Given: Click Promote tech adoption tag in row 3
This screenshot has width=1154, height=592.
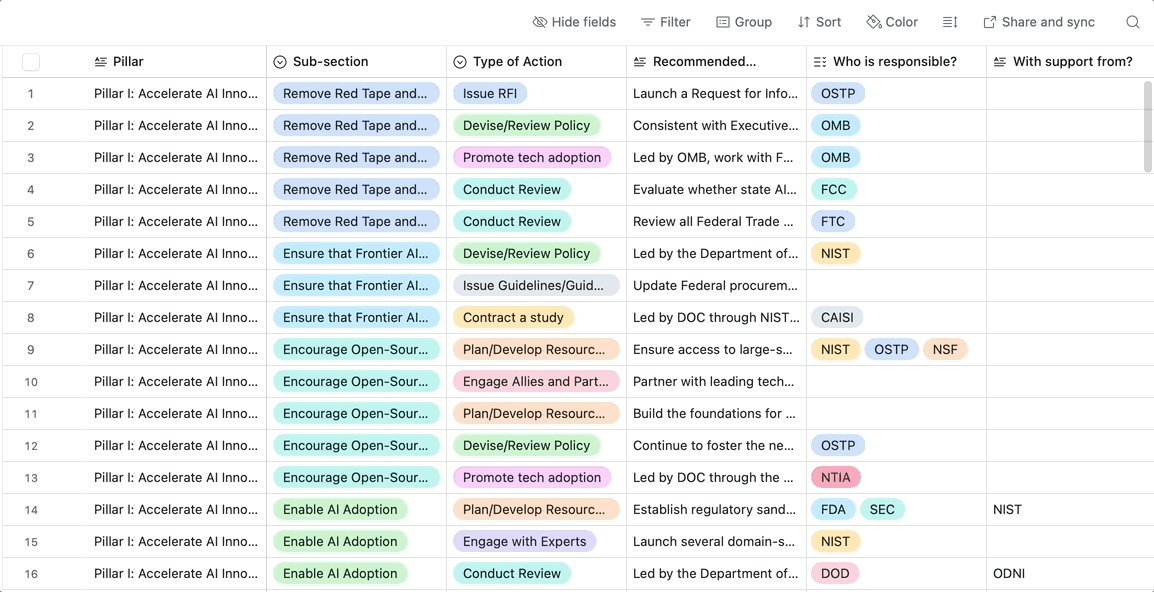Looking at the screenshot, I should coord(532,158).
